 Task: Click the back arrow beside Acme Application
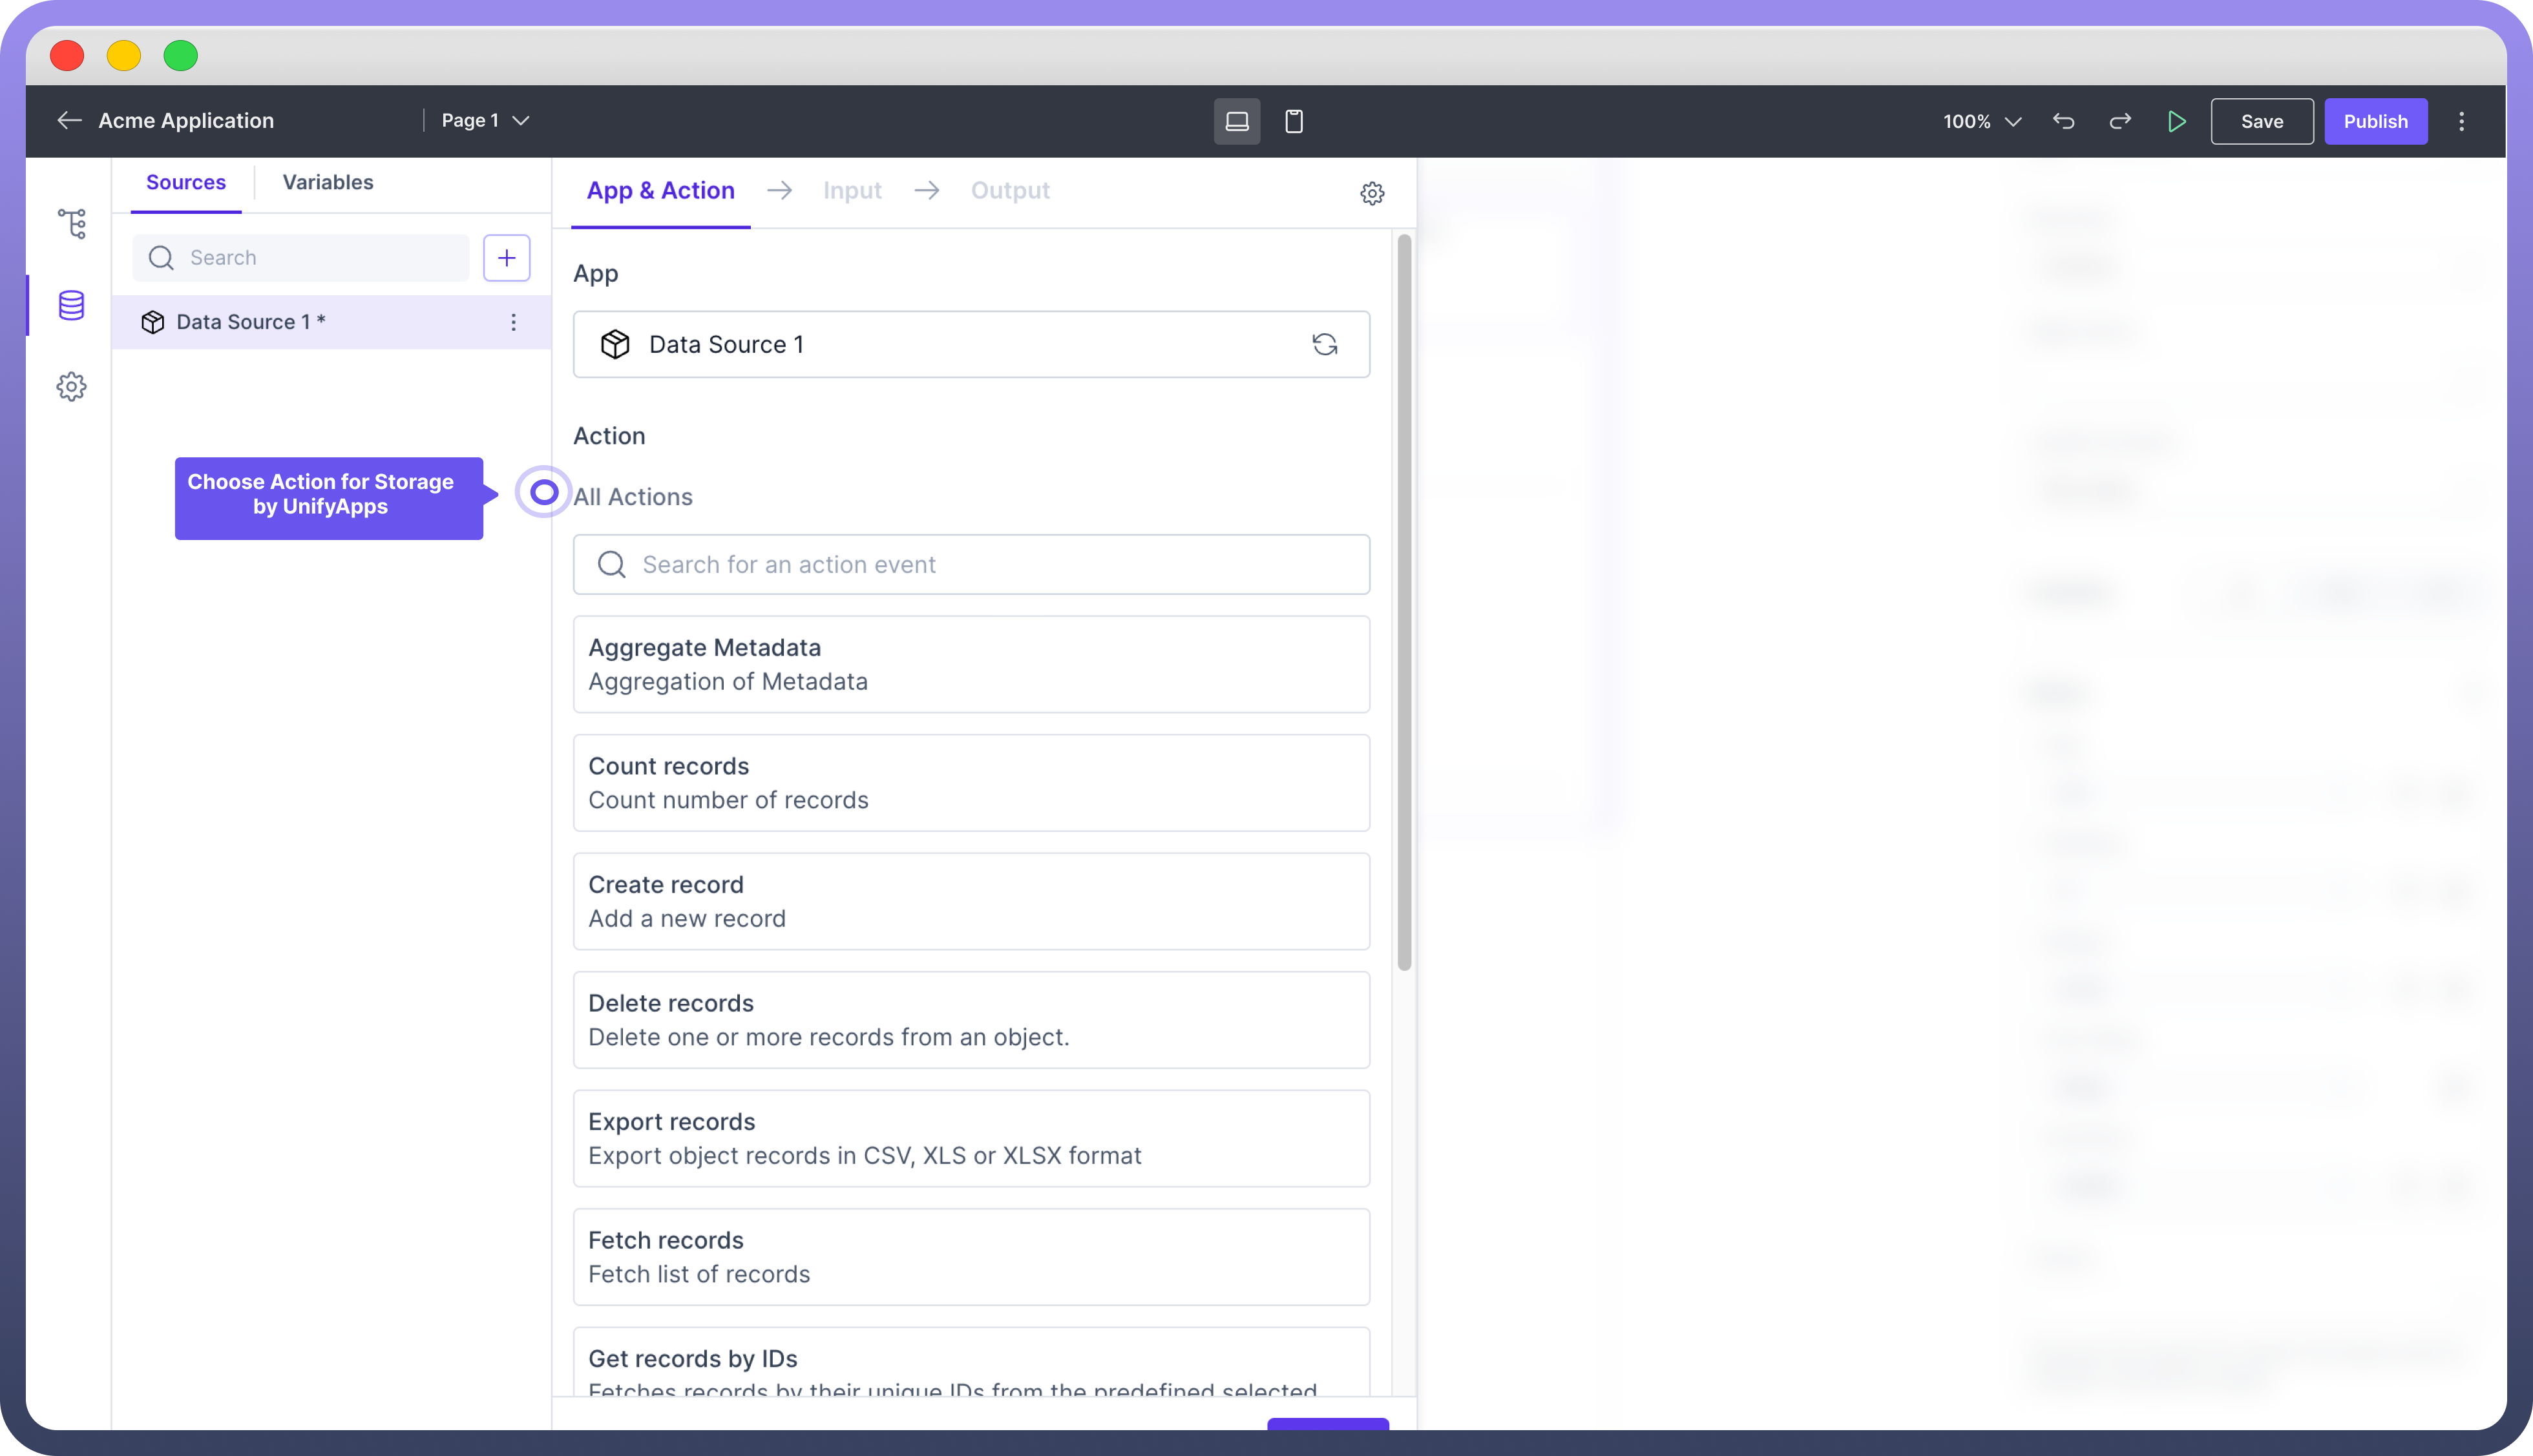[x=69, y=121]
